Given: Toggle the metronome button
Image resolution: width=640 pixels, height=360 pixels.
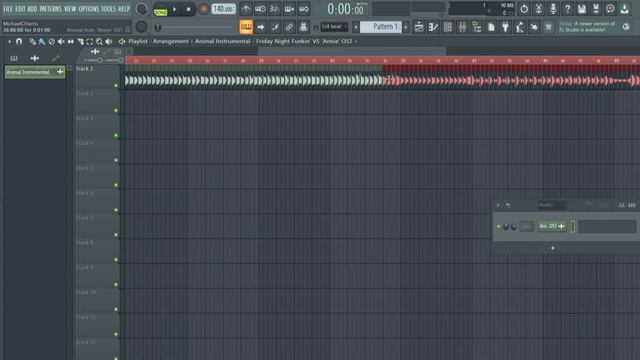Looking at the screenshot, I should click(x=246, y=9).
